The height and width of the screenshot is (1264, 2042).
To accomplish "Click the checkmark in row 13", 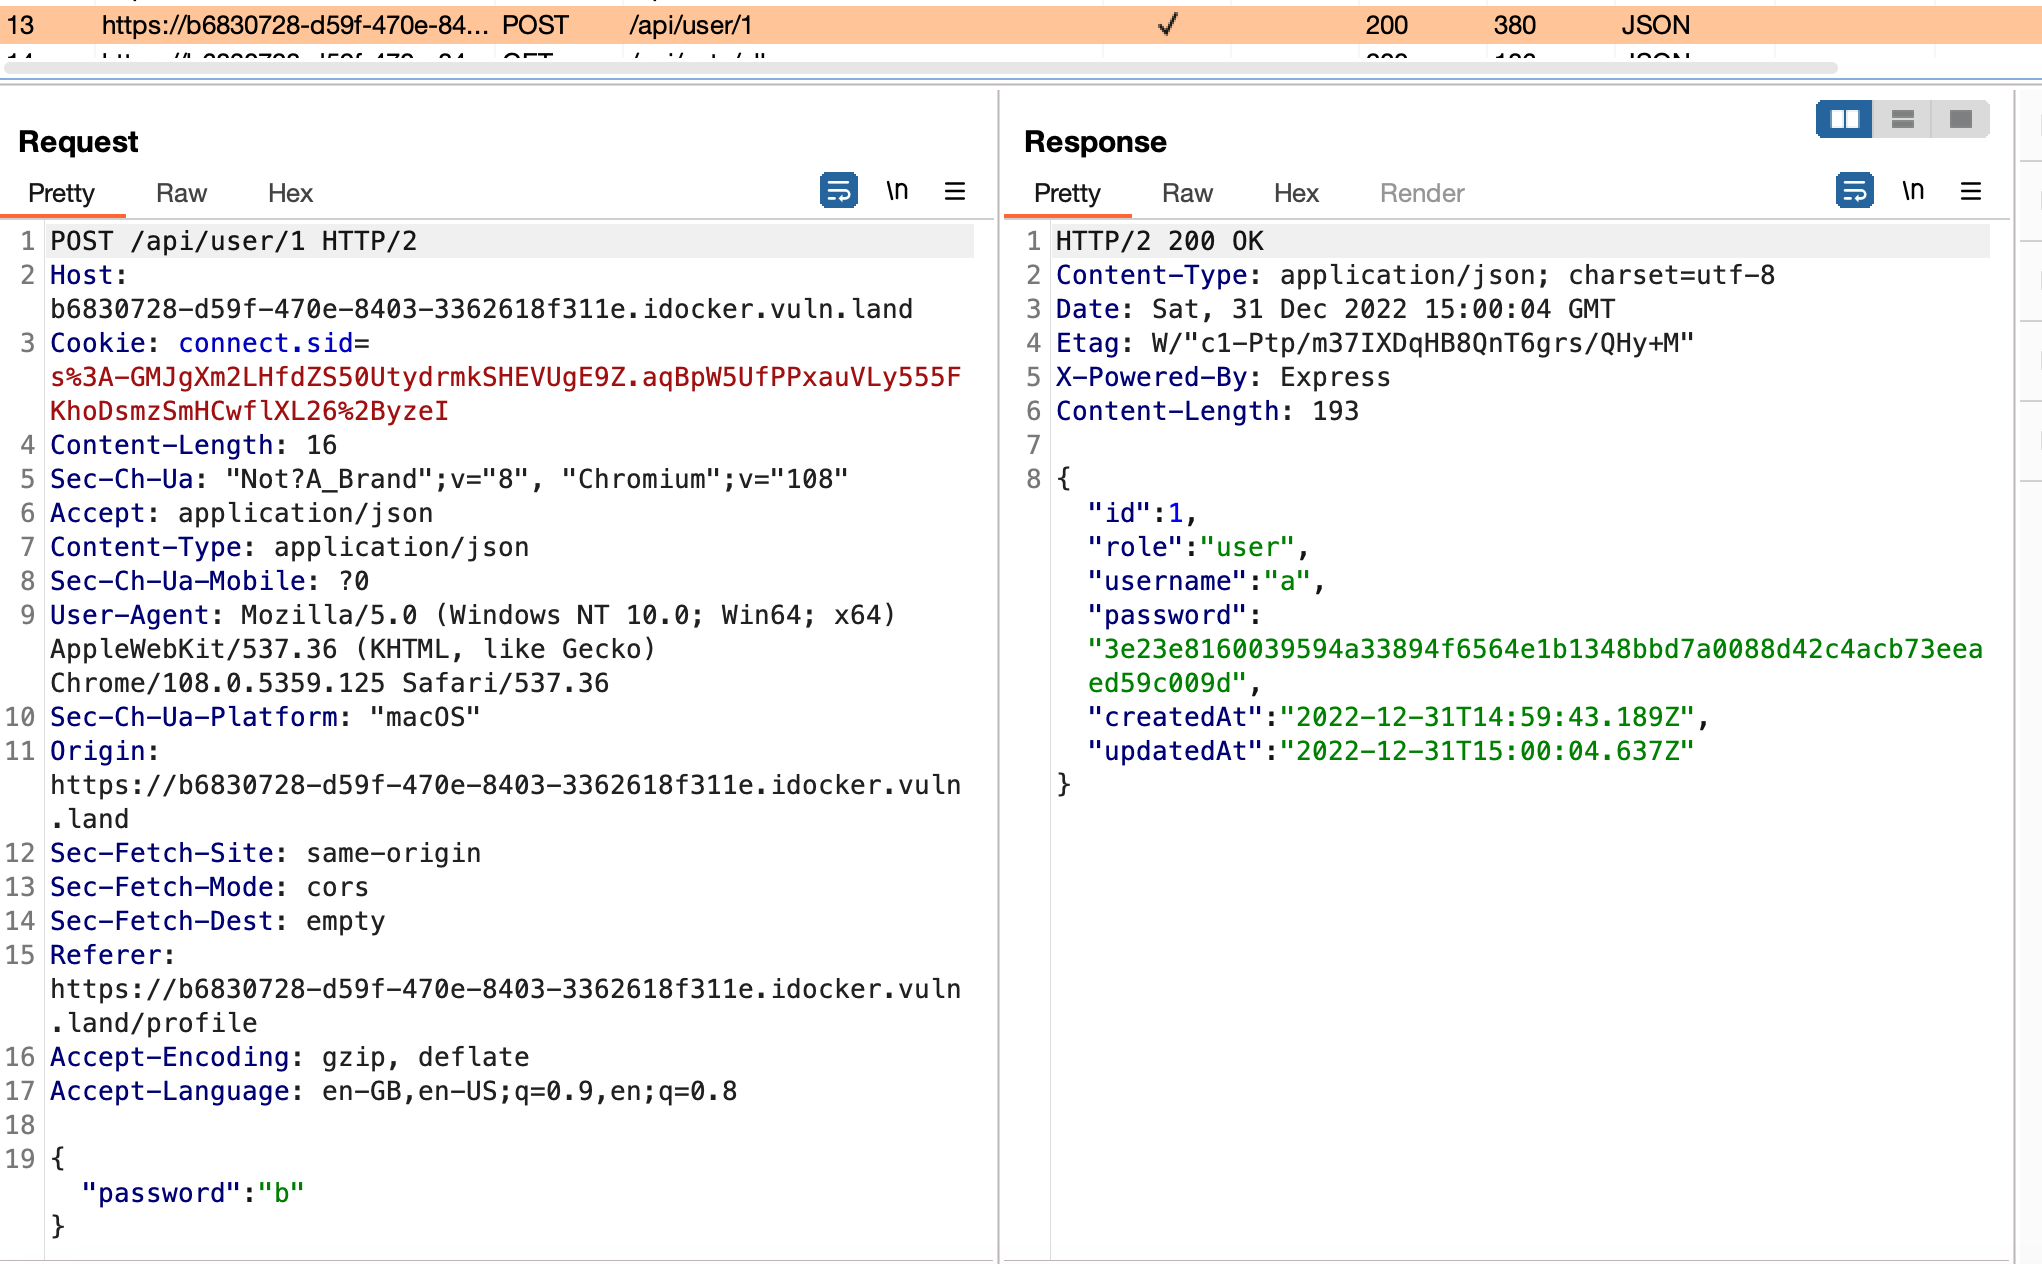I will pos(1167,24).
